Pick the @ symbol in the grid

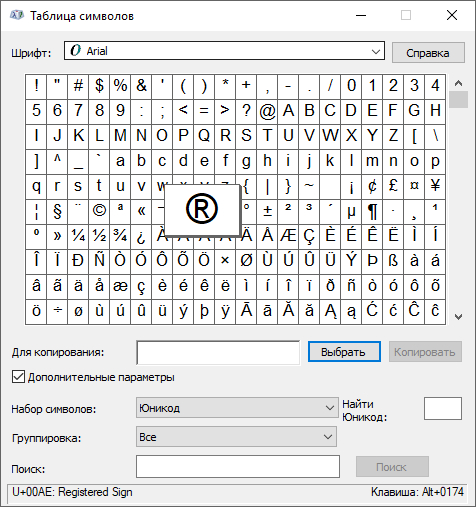point(267,111)
